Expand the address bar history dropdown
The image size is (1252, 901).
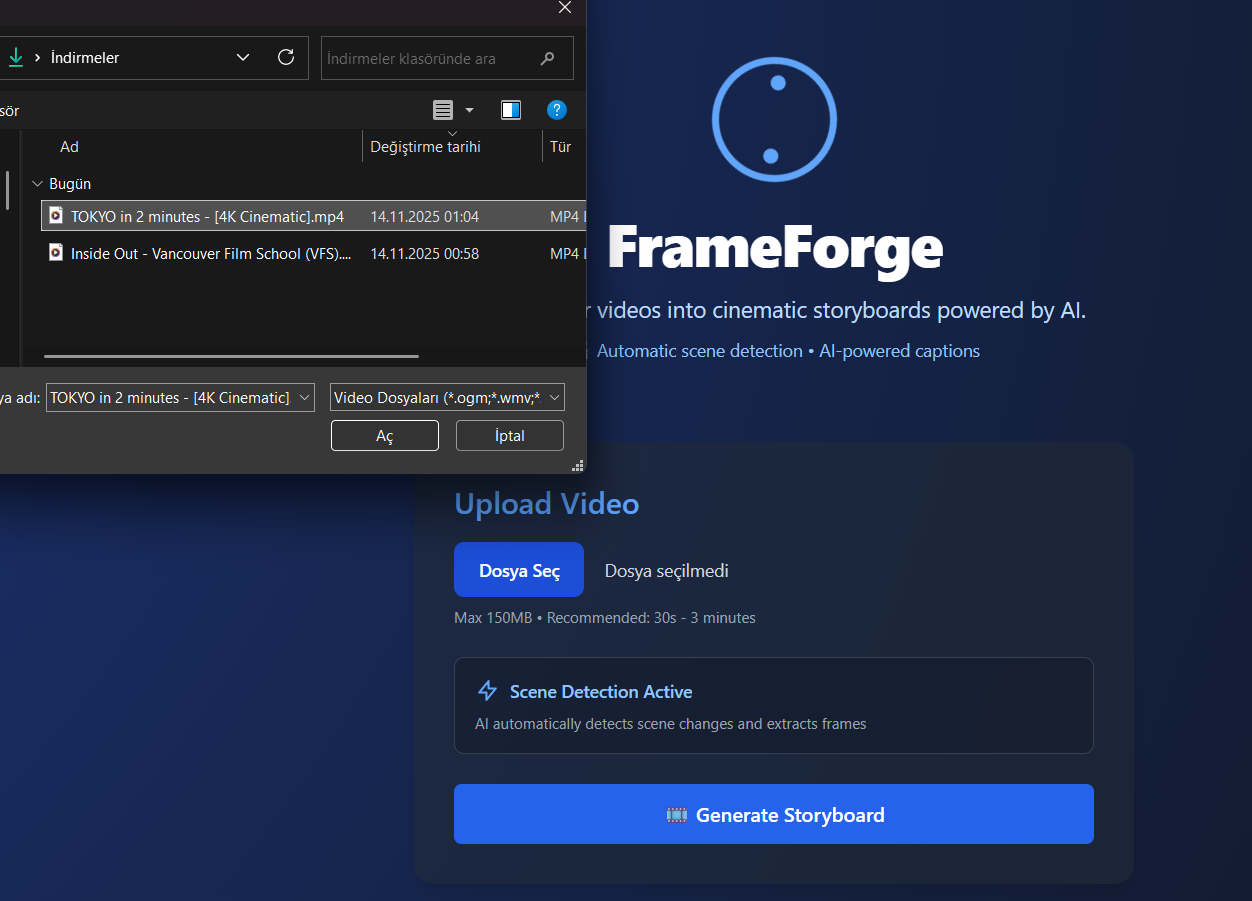(243, 57)
